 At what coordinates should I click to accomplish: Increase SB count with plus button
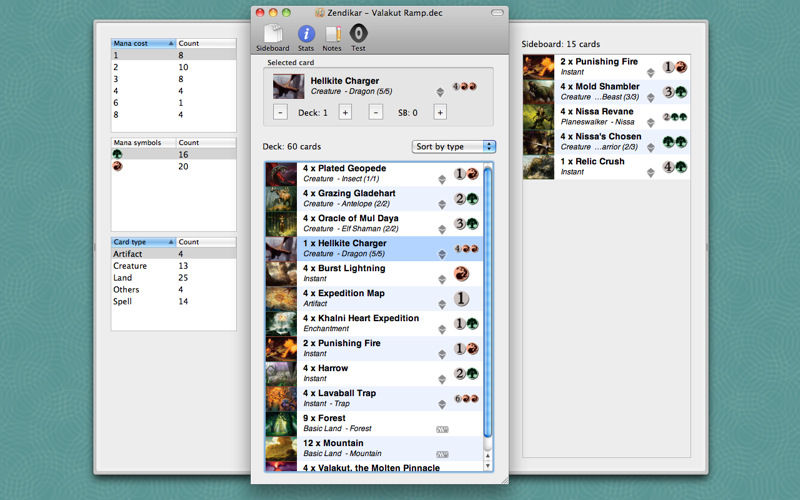tap(440, 112)
